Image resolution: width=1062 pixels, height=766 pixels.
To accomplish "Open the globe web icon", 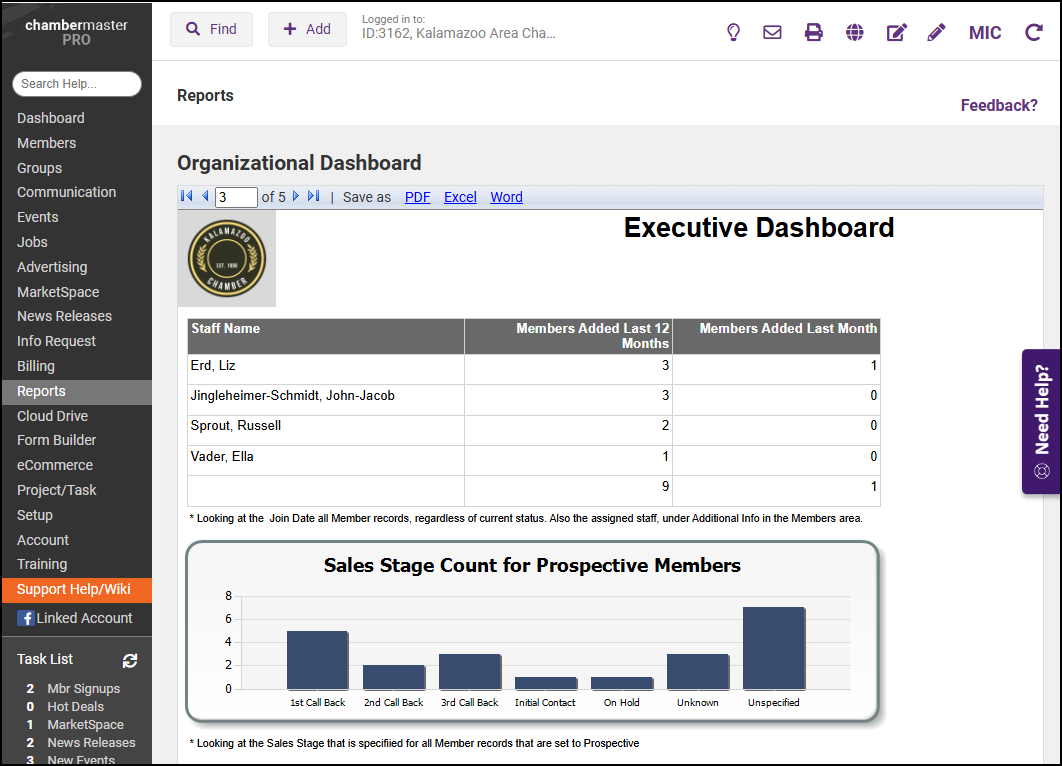I will (x=854, y=32).
